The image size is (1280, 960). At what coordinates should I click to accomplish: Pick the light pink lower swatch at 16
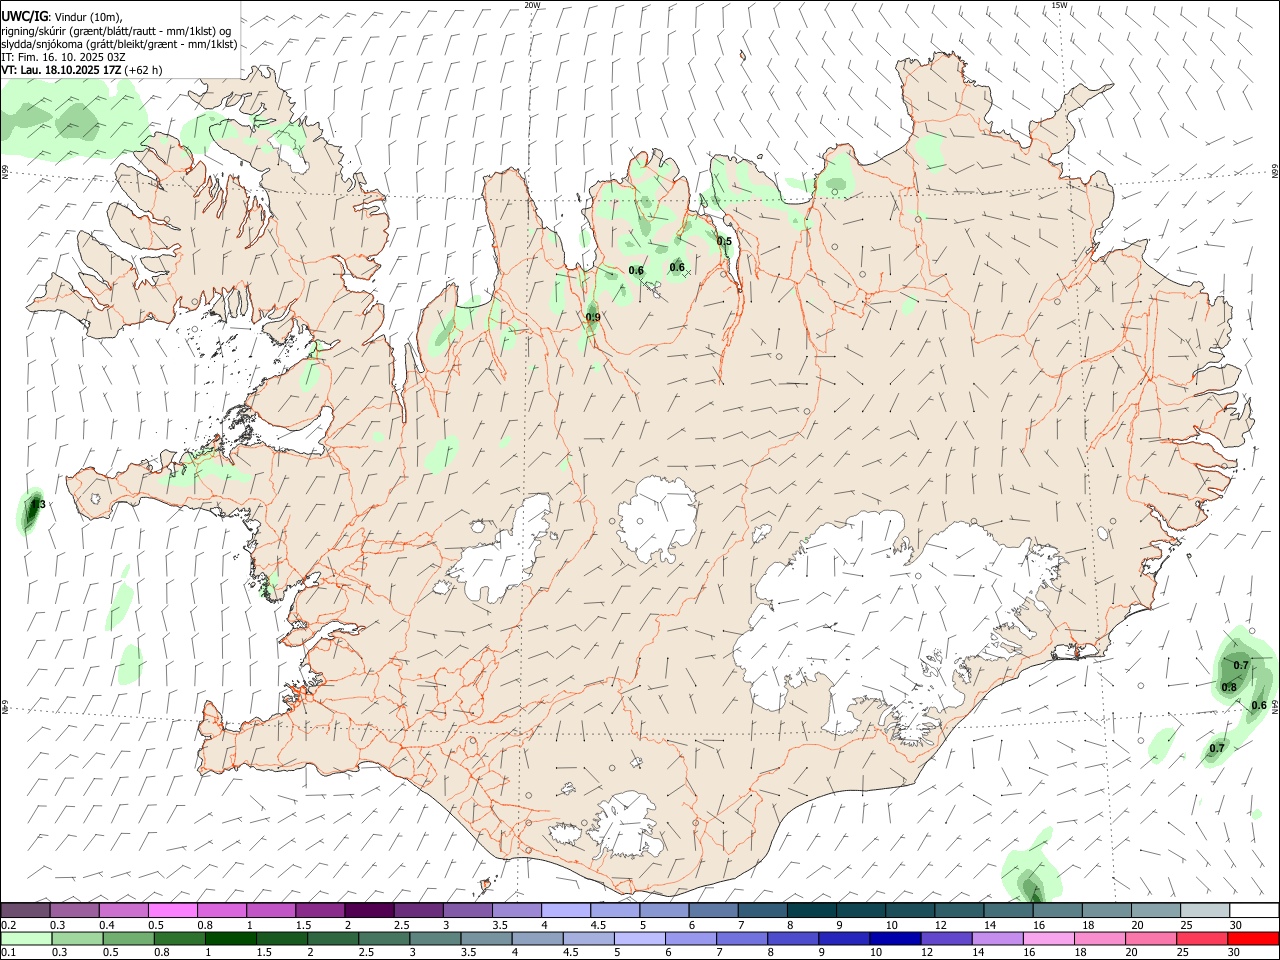tap(1048, 938)
